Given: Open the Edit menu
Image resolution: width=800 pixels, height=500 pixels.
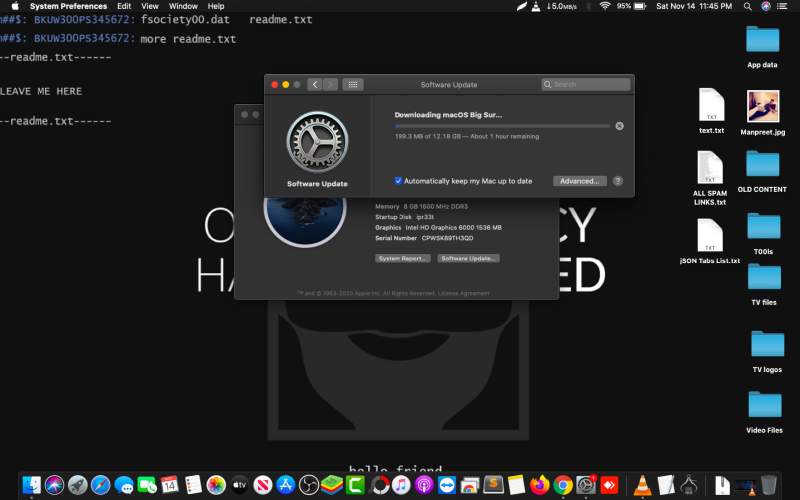Looking at the screenshot, I should (124, 6).
